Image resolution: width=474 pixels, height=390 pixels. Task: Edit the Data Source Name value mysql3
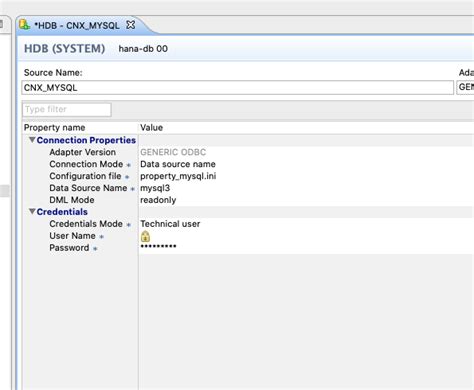[x=155, y=188]
